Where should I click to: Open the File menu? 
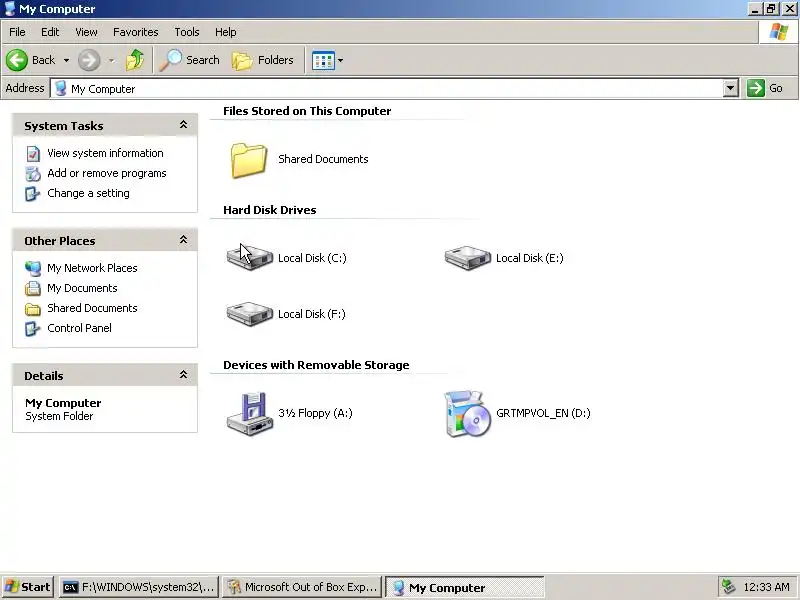click(x=17, y=32)
